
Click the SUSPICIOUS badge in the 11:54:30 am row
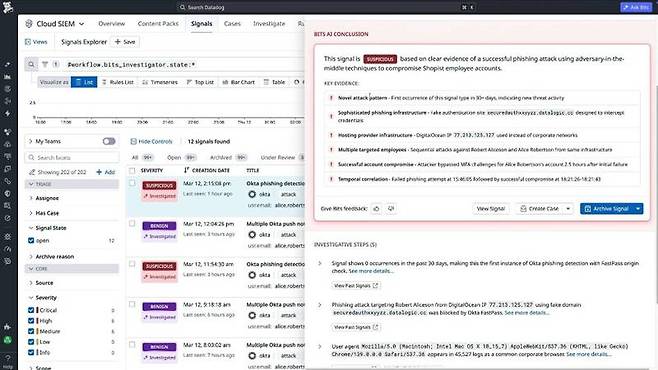coord(159,266)
